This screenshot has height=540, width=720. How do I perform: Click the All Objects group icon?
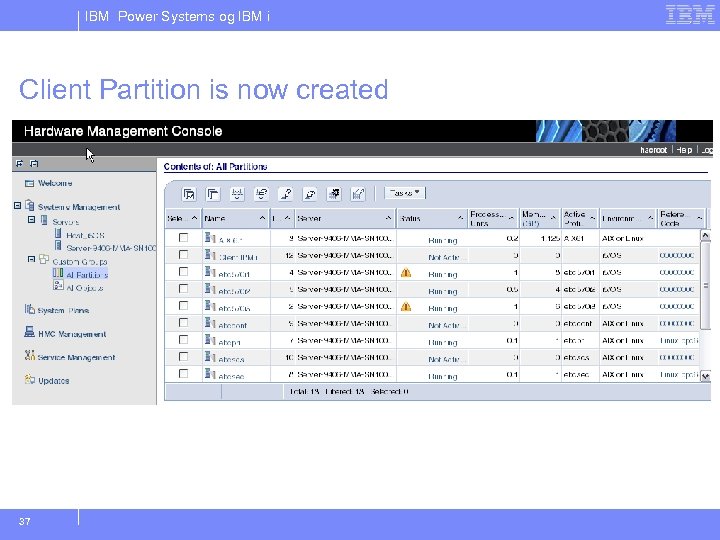[x=58, y=286]
